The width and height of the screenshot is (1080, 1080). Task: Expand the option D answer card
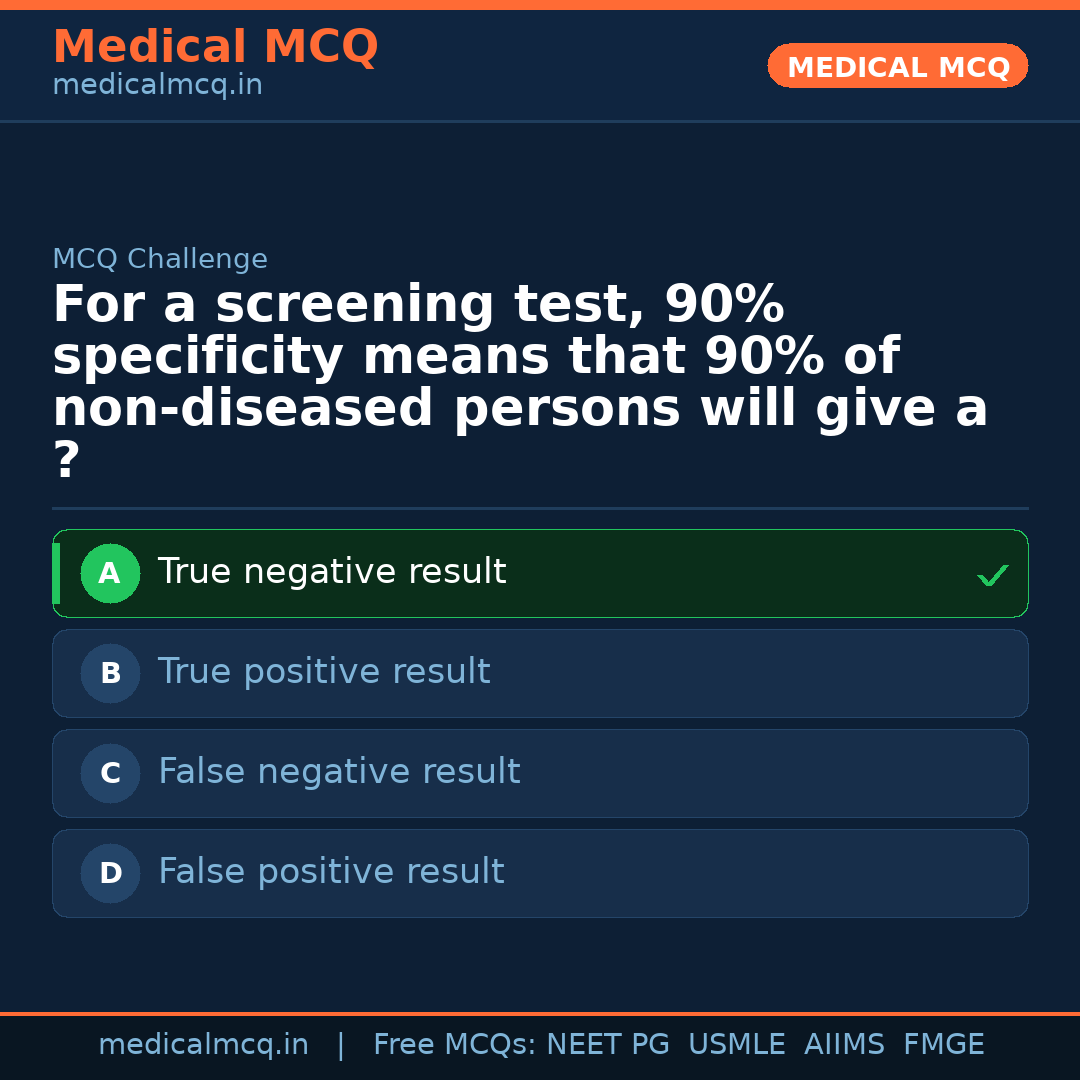(x=540, y=873)
